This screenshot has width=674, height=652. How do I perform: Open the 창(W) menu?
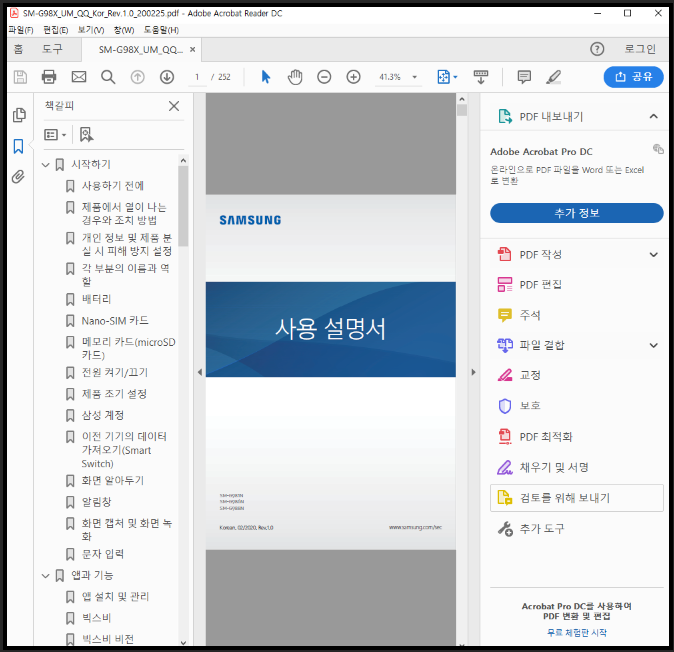[124, 30]
